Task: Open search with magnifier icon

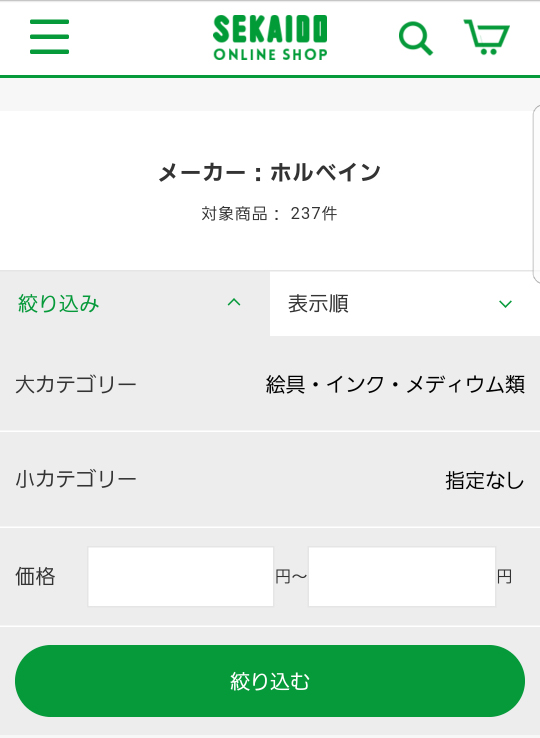Action: [415, 38]
